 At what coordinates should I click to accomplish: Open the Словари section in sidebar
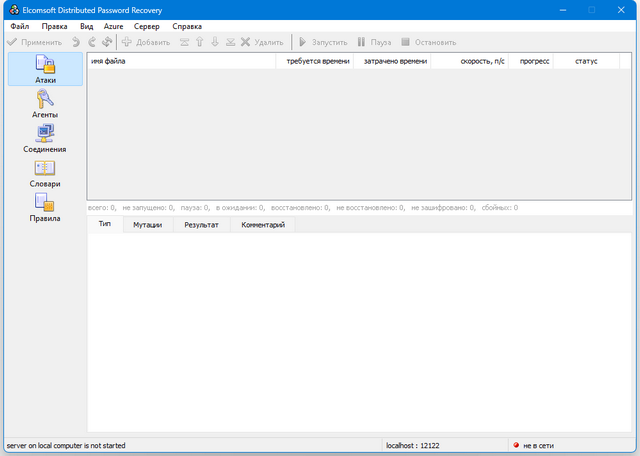(x=45, y=174)
